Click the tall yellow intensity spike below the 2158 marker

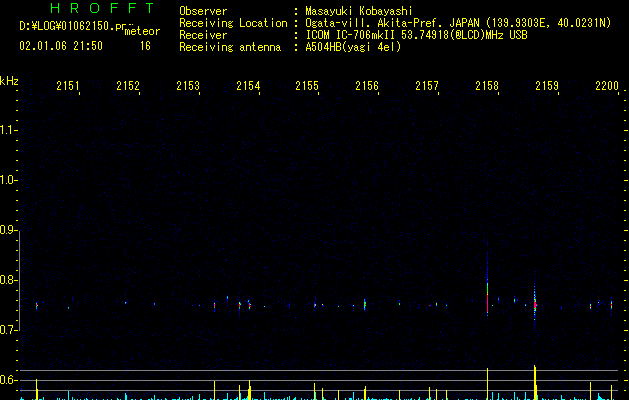(x=487, y=384)
